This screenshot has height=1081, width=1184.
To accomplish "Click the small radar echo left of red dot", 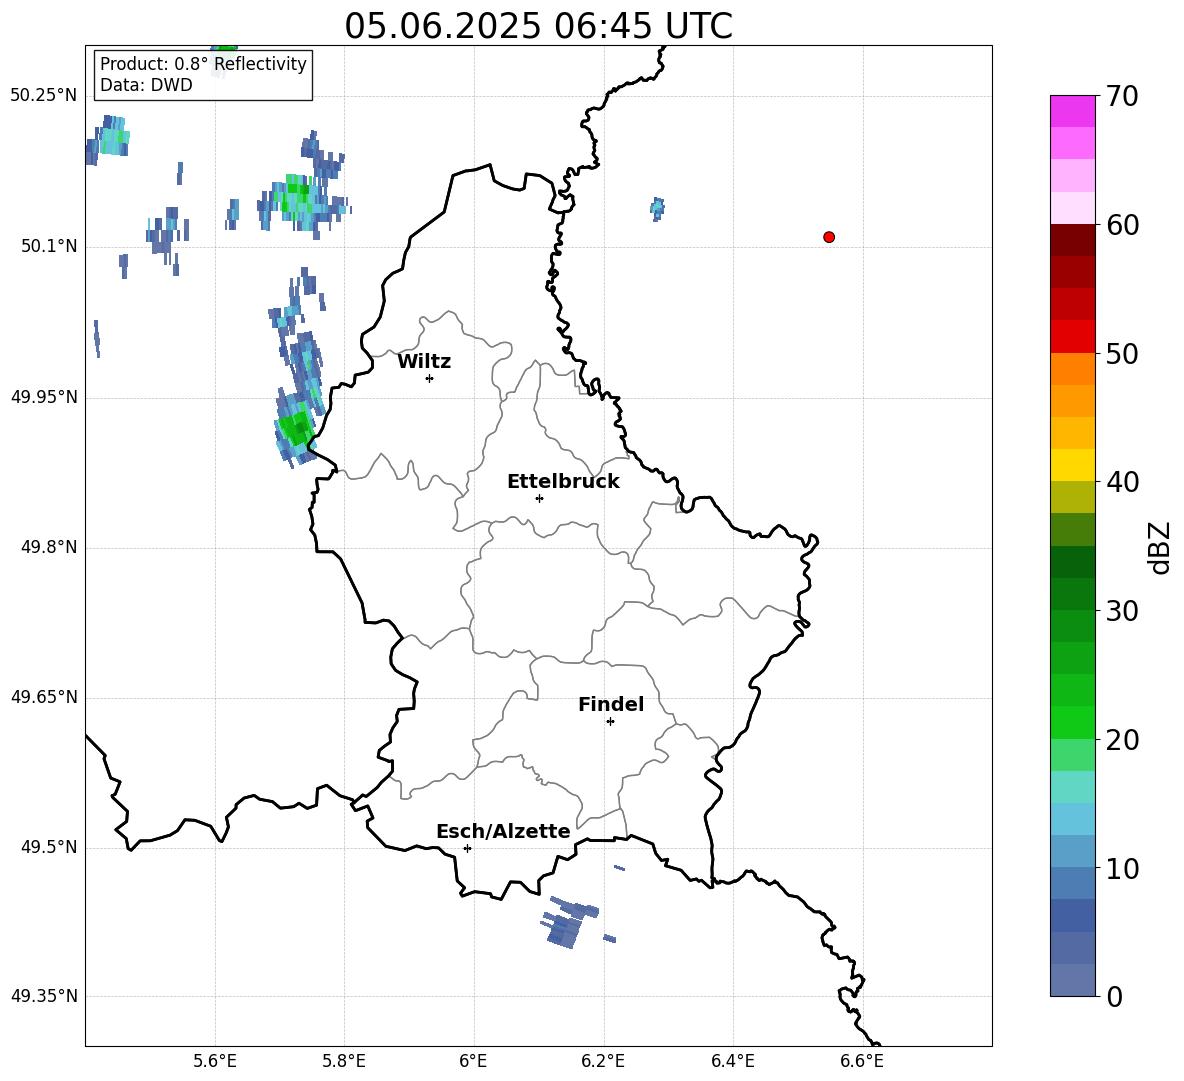I will pos(658,208).
